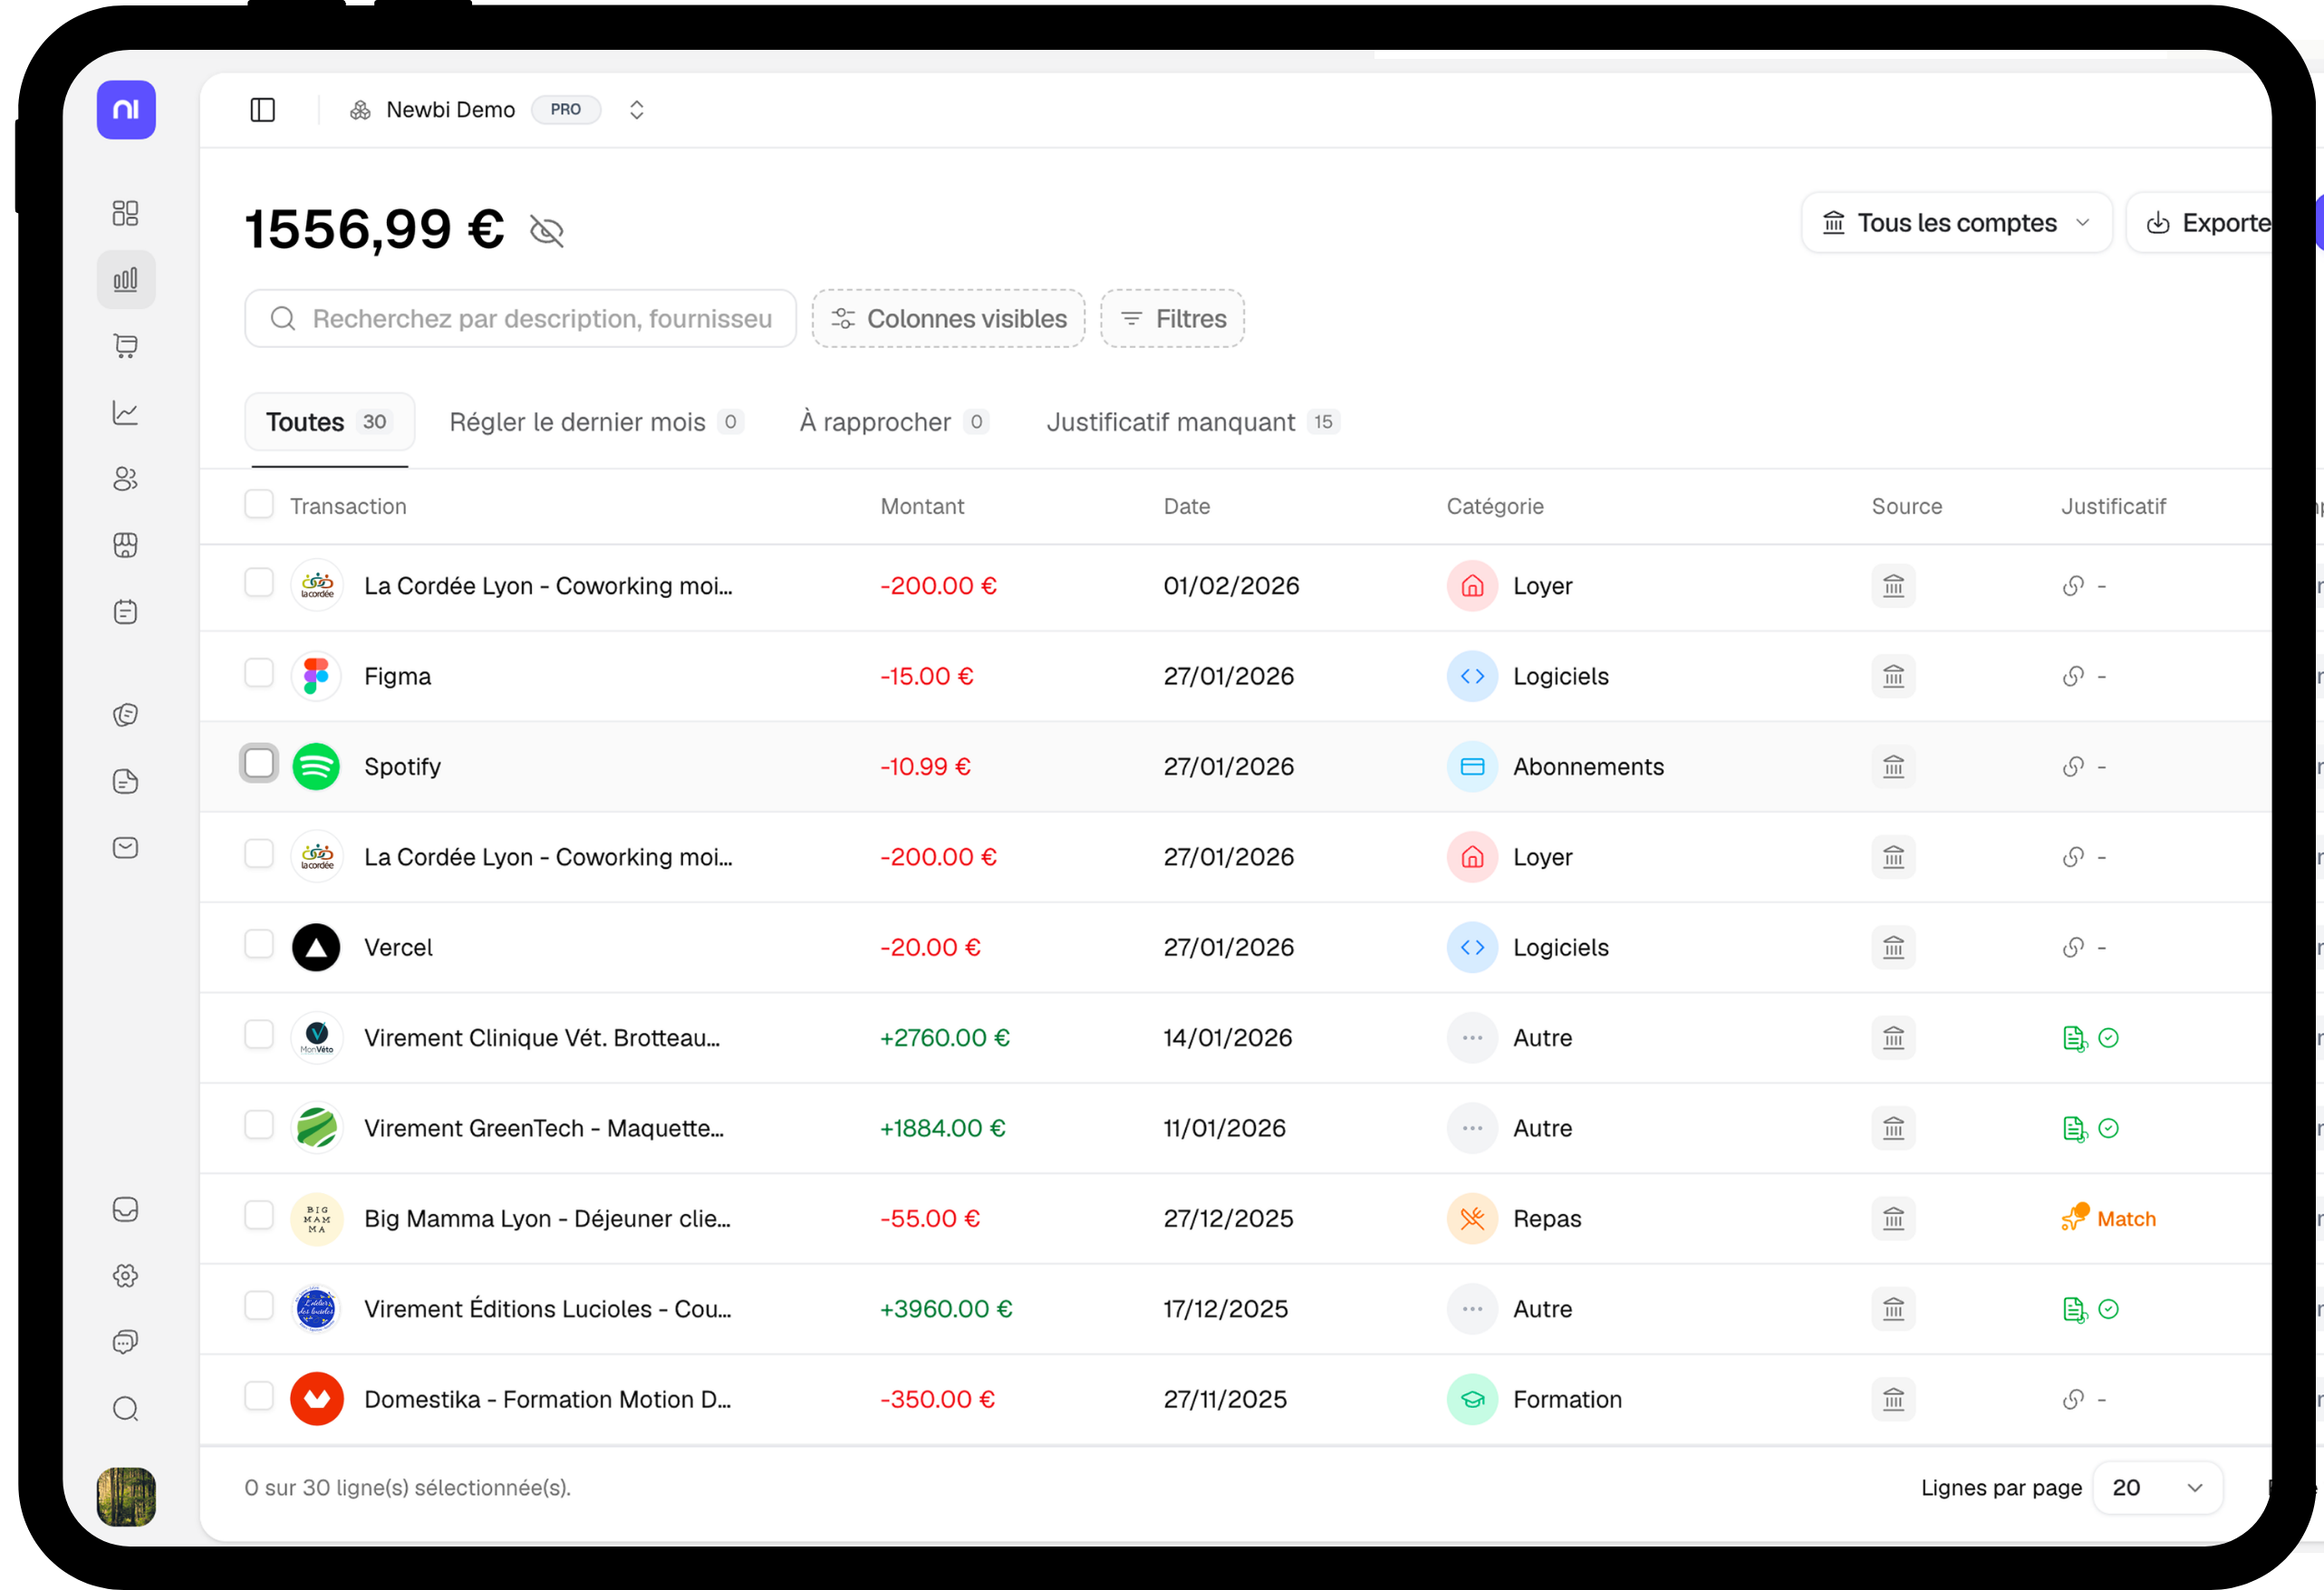Open Lignes par page dropdown
The image size is (2324, 1590).
2157,1488
